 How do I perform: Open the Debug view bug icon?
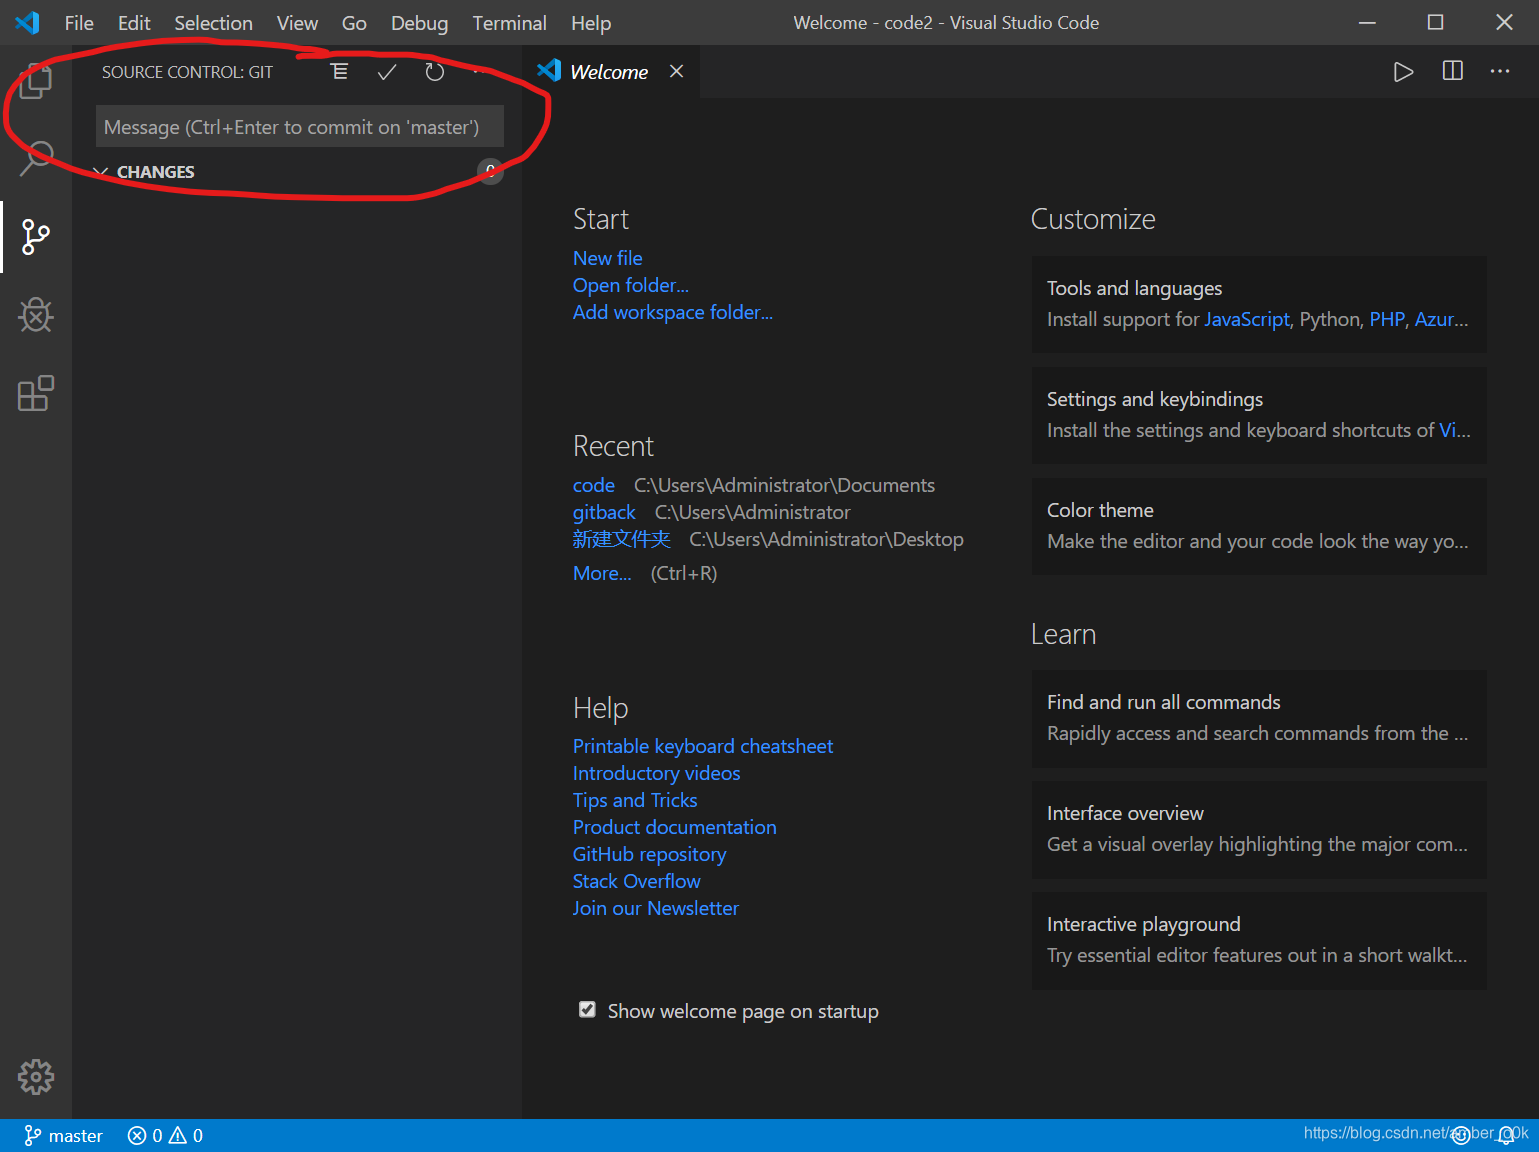point(36,315)
